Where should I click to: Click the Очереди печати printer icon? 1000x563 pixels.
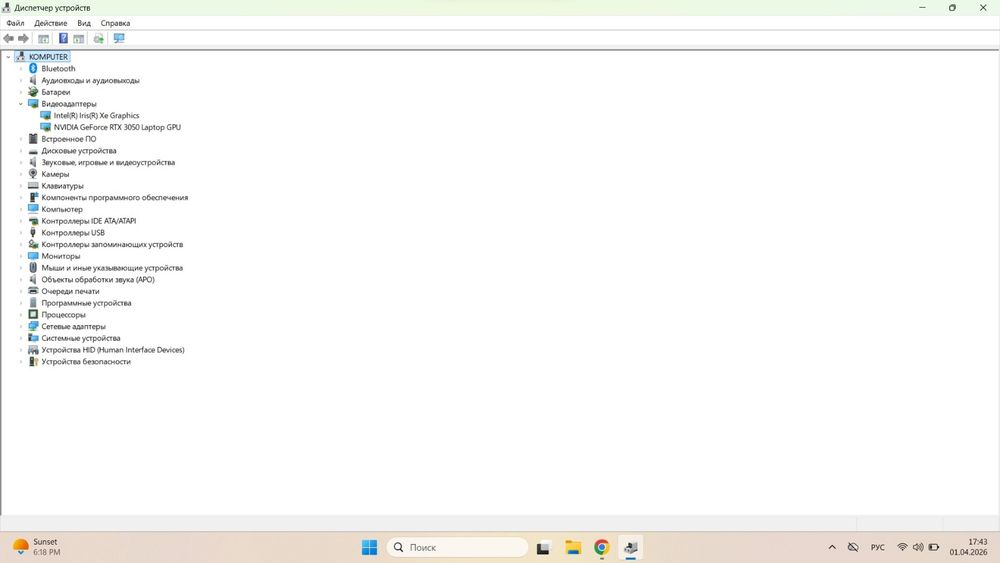click(33, 291)
